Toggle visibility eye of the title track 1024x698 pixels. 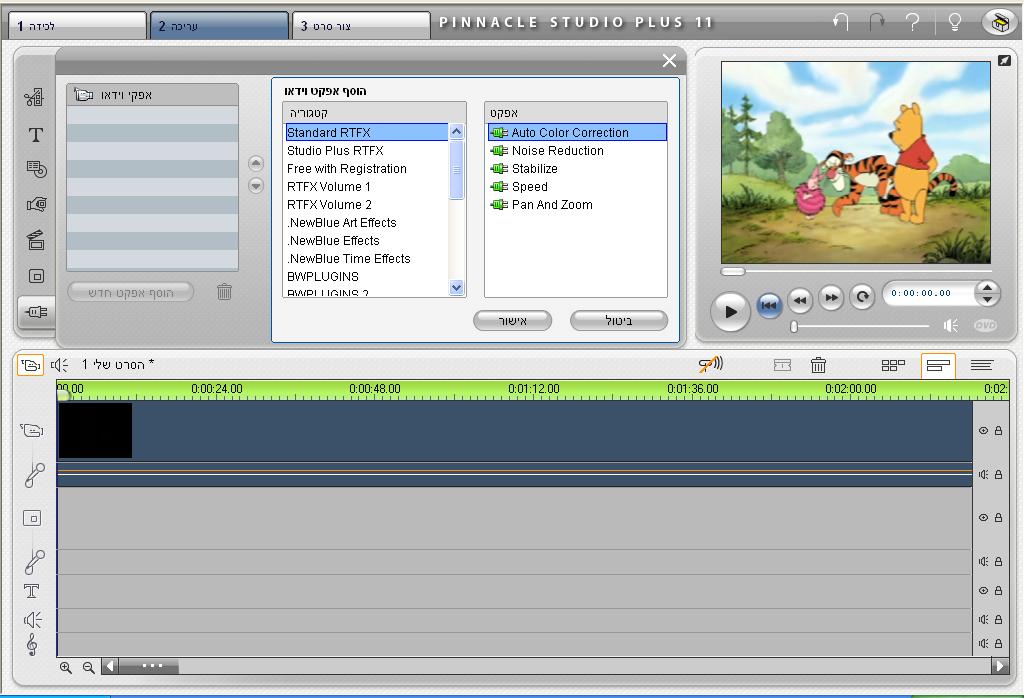click(984, 590)
